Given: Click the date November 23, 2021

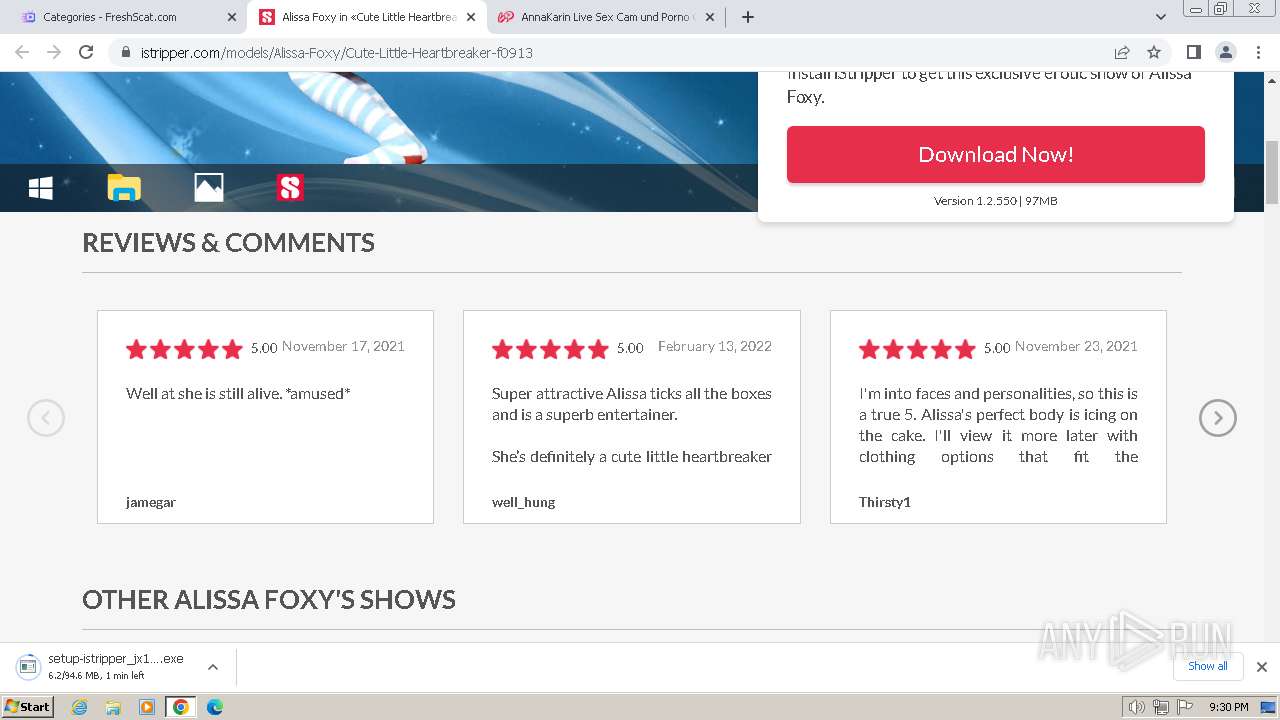Looking at the screenshot, I should point(1076,346).
